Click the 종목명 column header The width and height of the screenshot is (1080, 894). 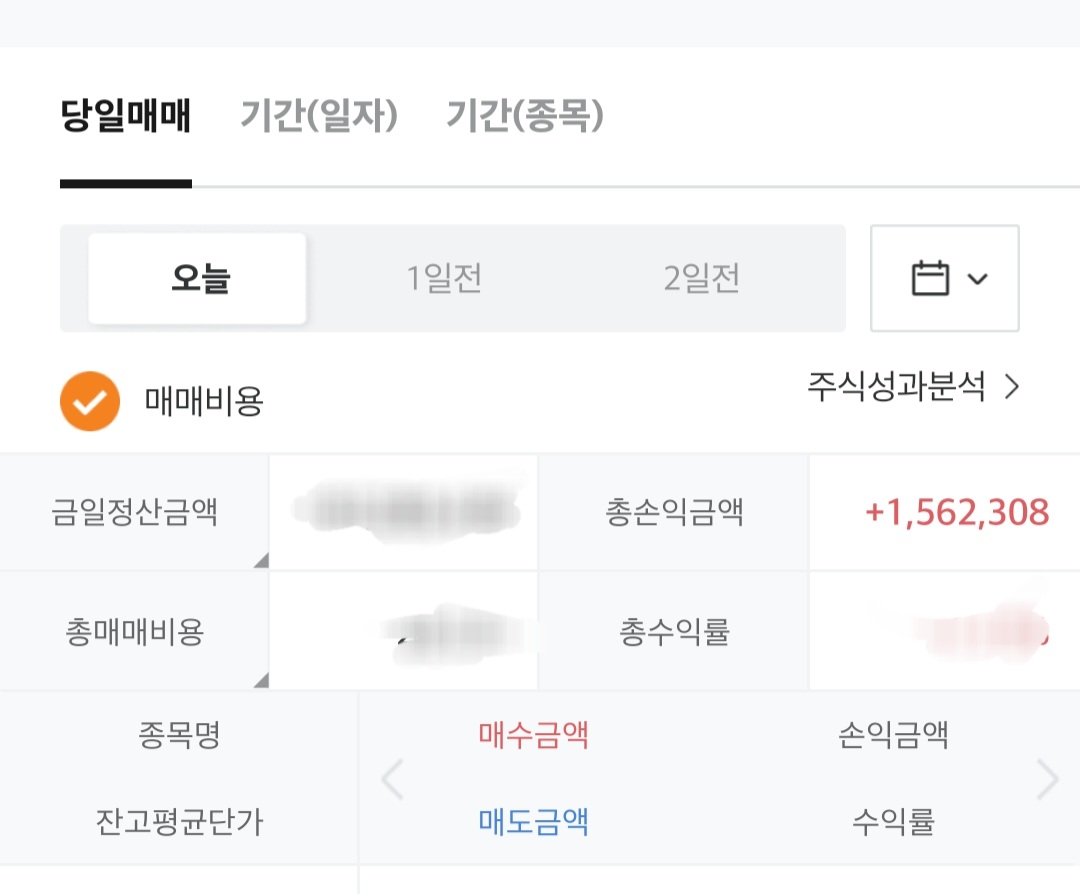179,735
